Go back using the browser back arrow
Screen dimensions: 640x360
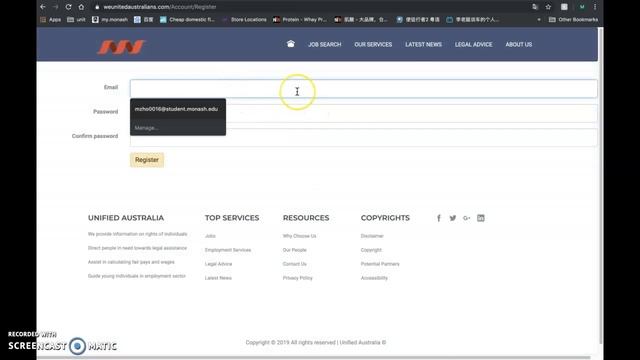[x=43, y=7]
